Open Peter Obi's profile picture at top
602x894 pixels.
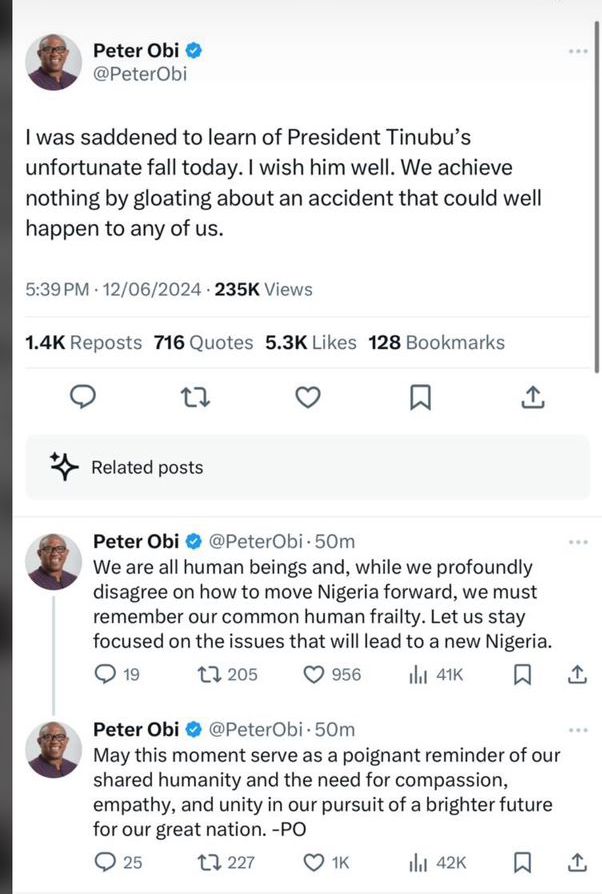tap(54, 62)
